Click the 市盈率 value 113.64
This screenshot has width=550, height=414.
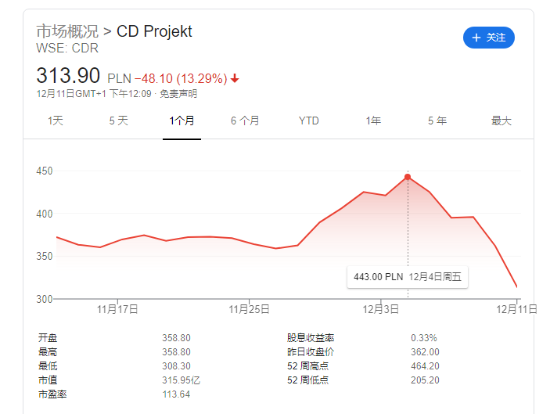(x=176, y=394)
